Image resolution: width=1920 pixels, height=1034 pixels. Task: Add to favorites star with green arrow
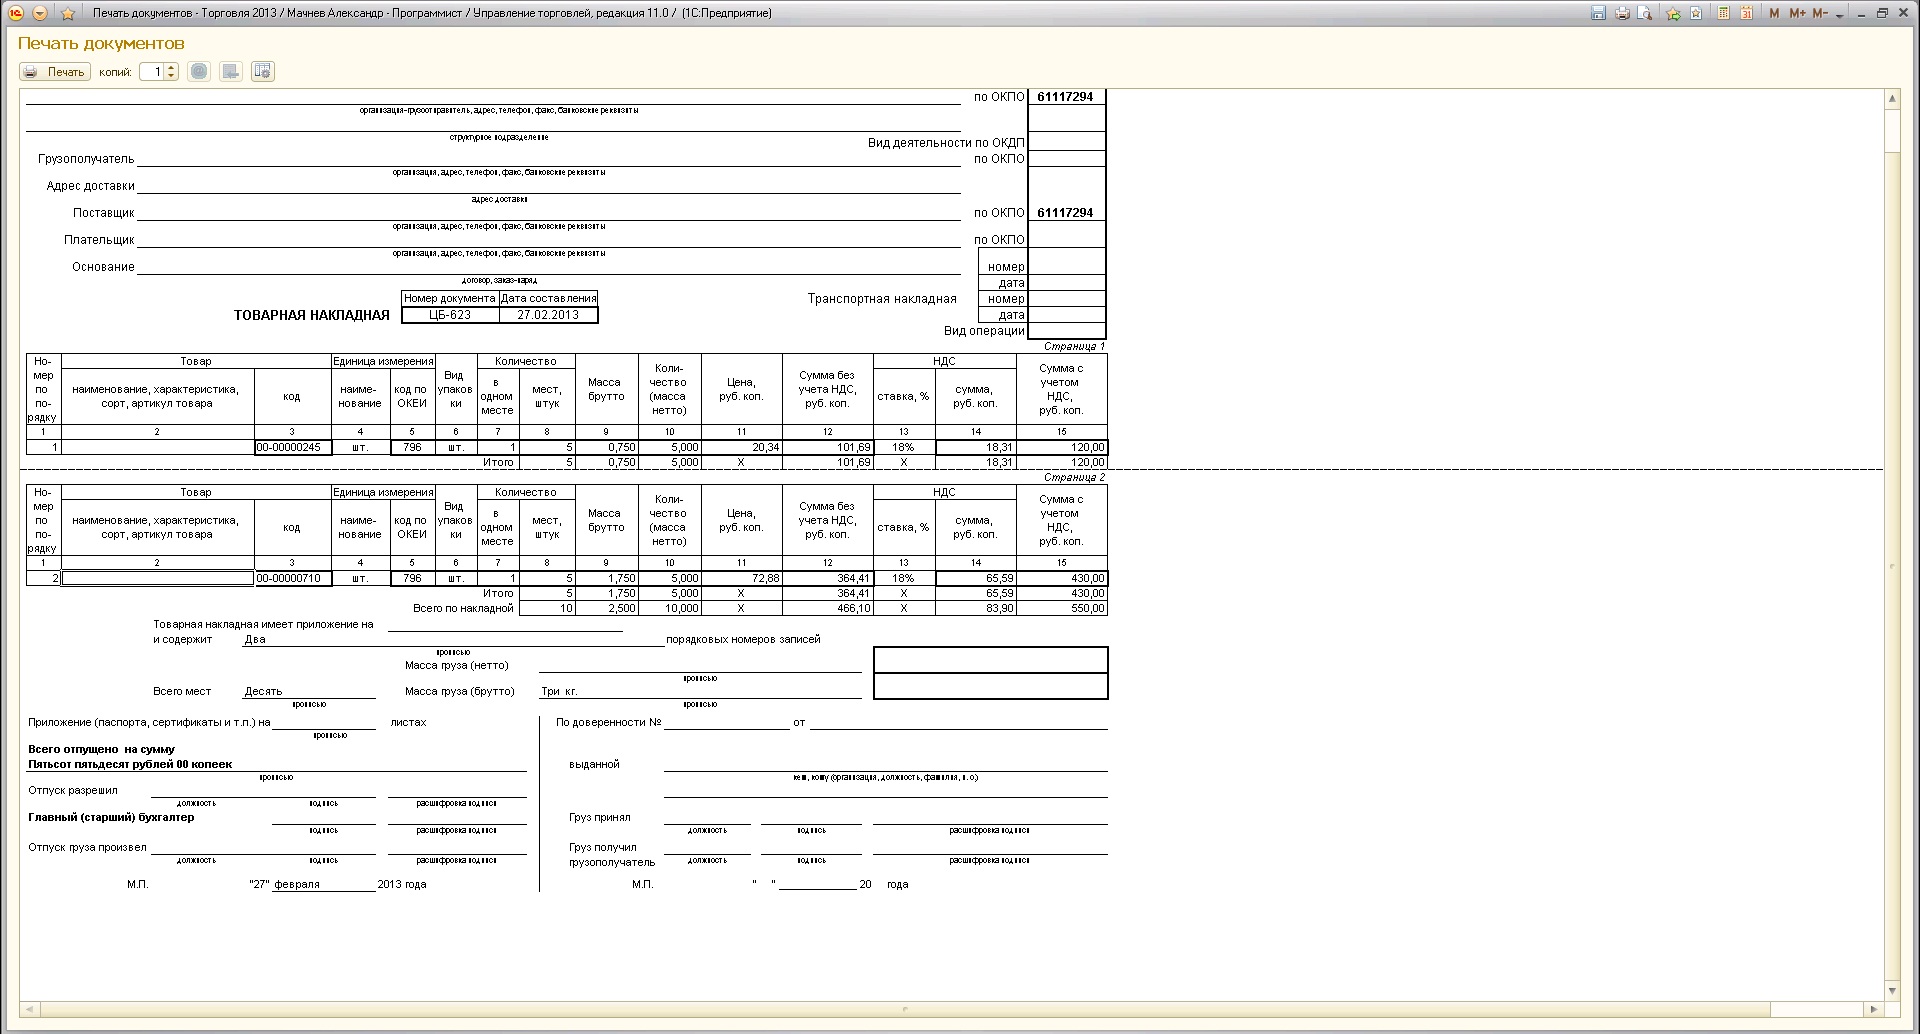click(x=1673, y=13)
